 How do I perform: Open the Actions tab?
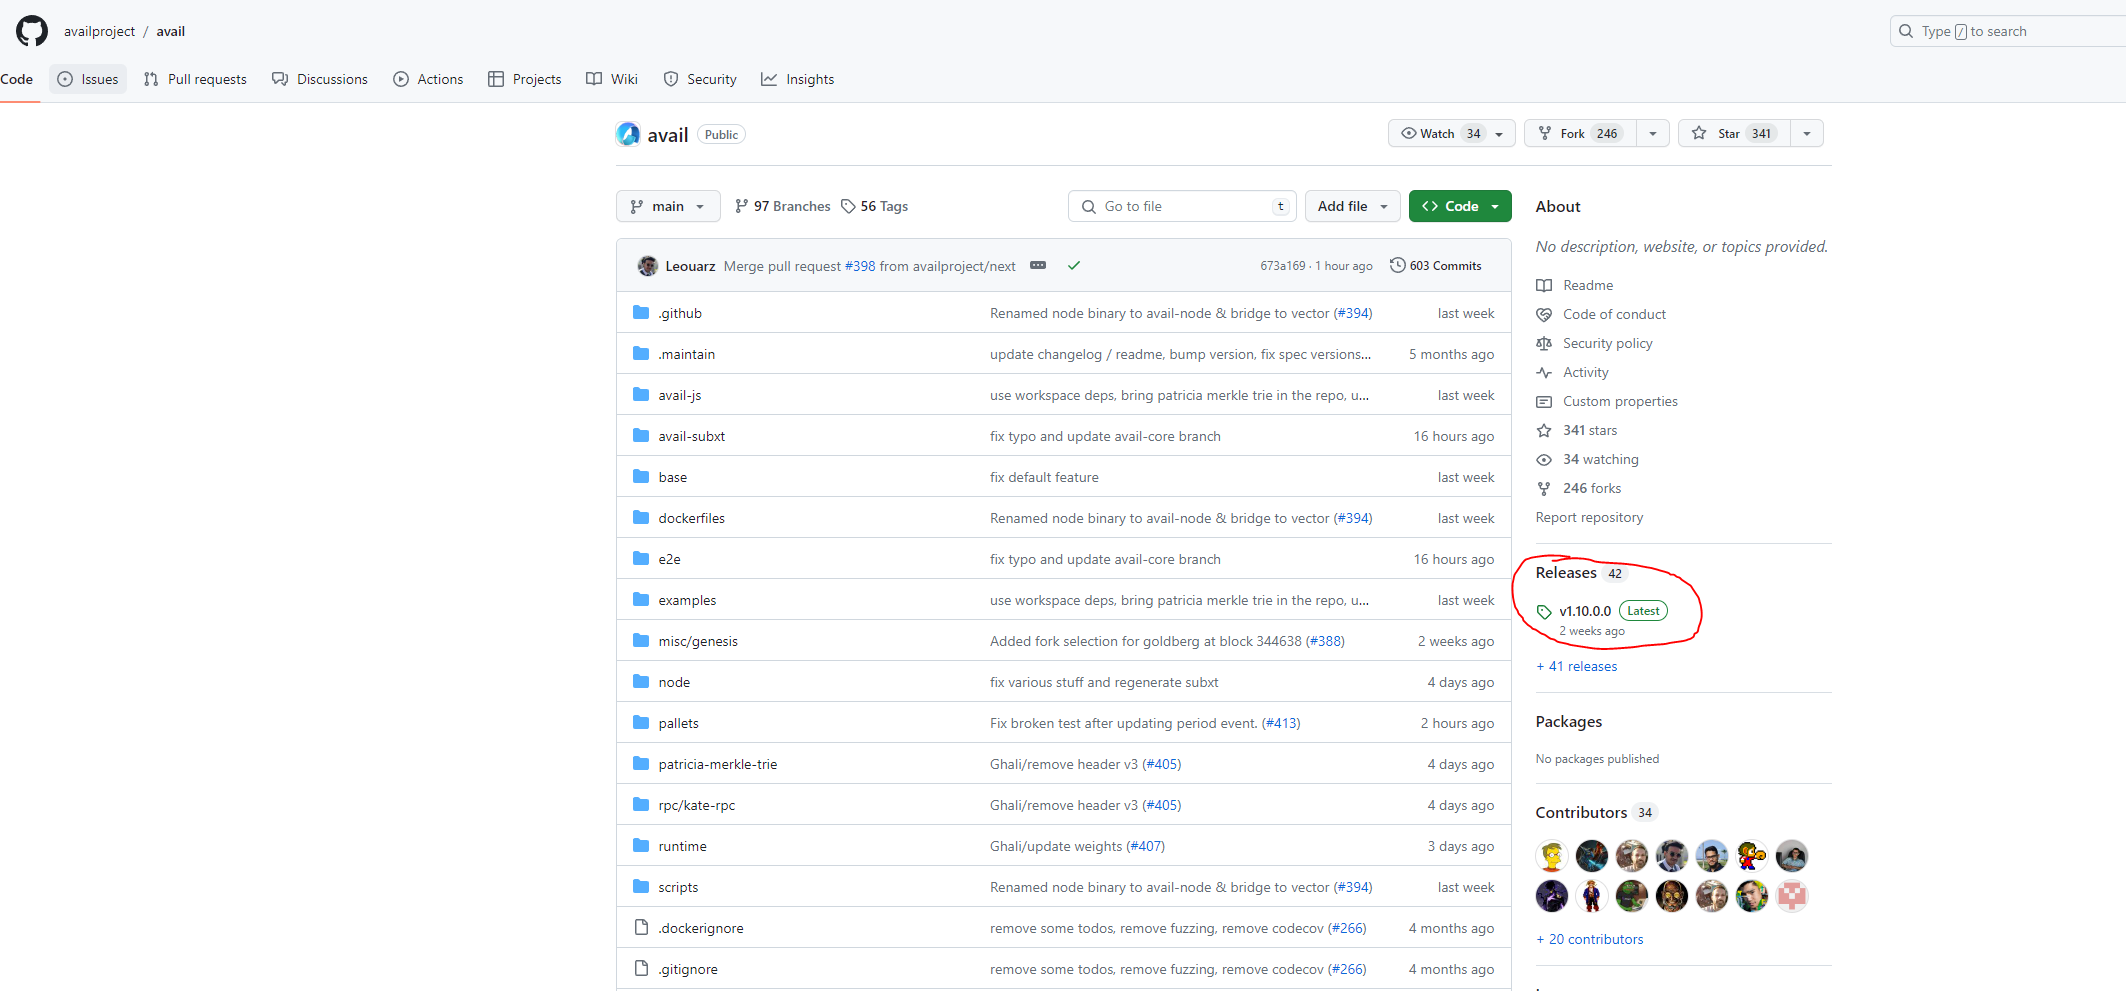(x=428, y=79)
